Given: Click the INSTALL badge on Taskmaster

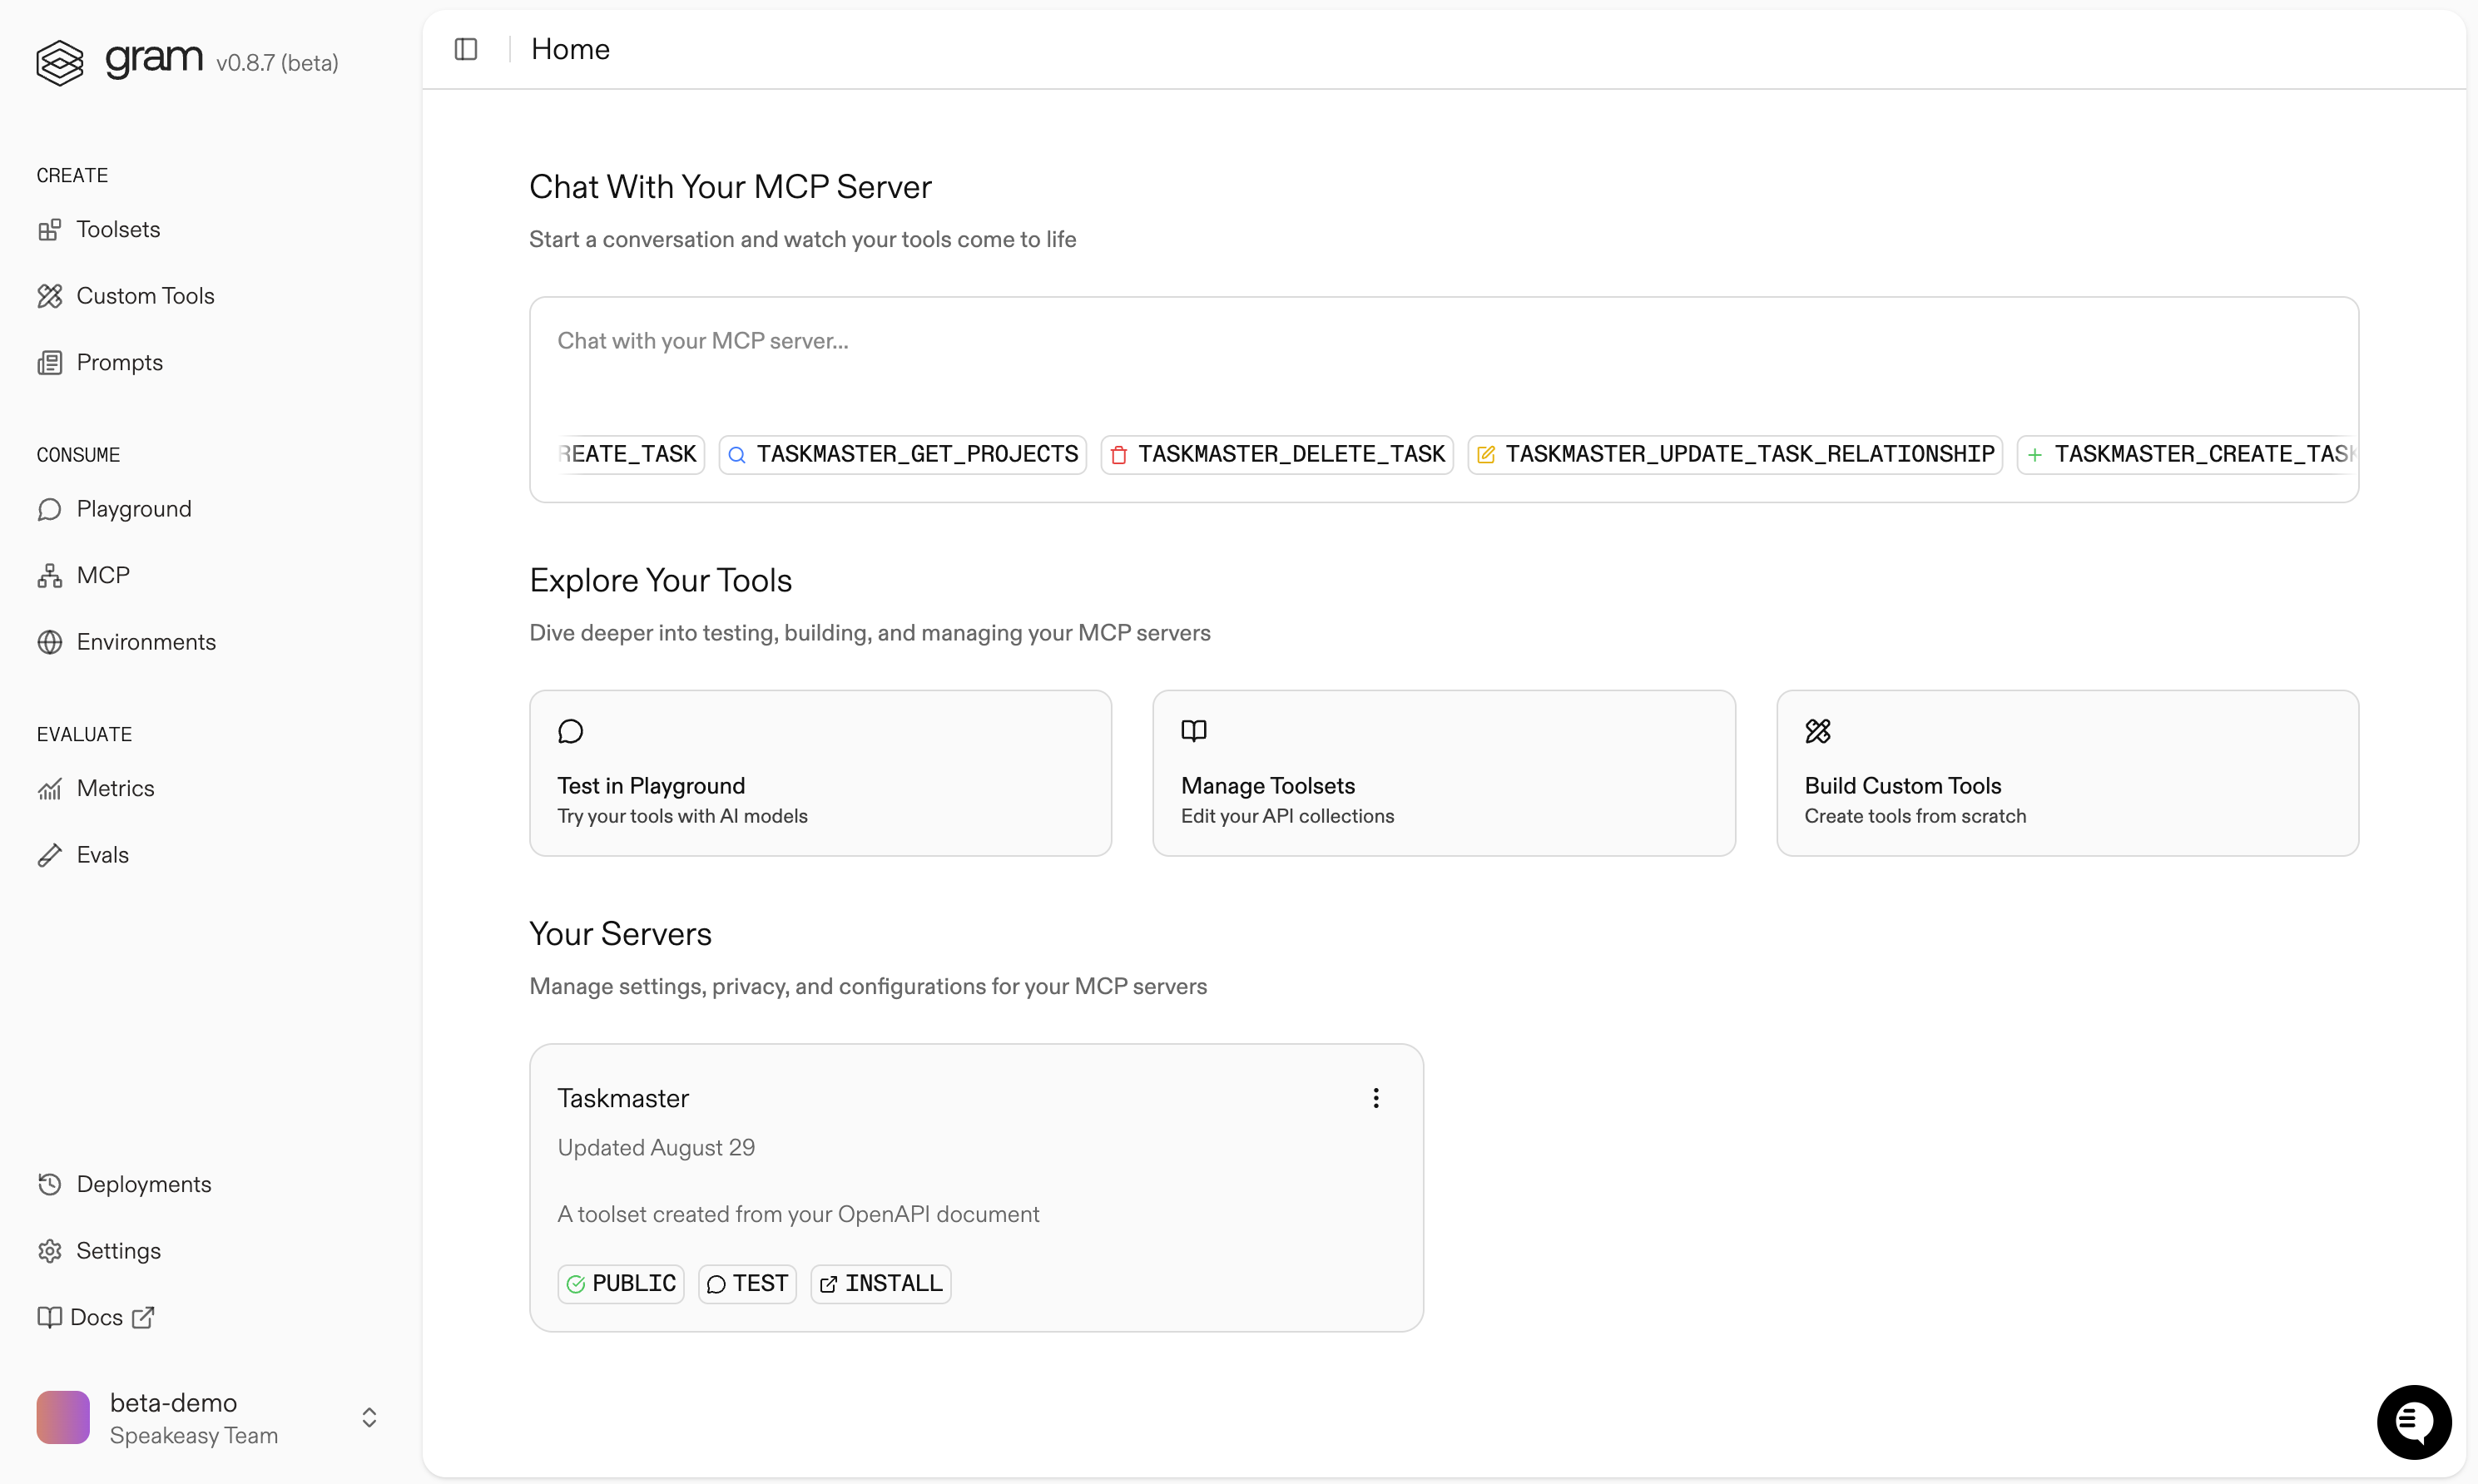Looking at the screenshot, I should [881, 1283].
